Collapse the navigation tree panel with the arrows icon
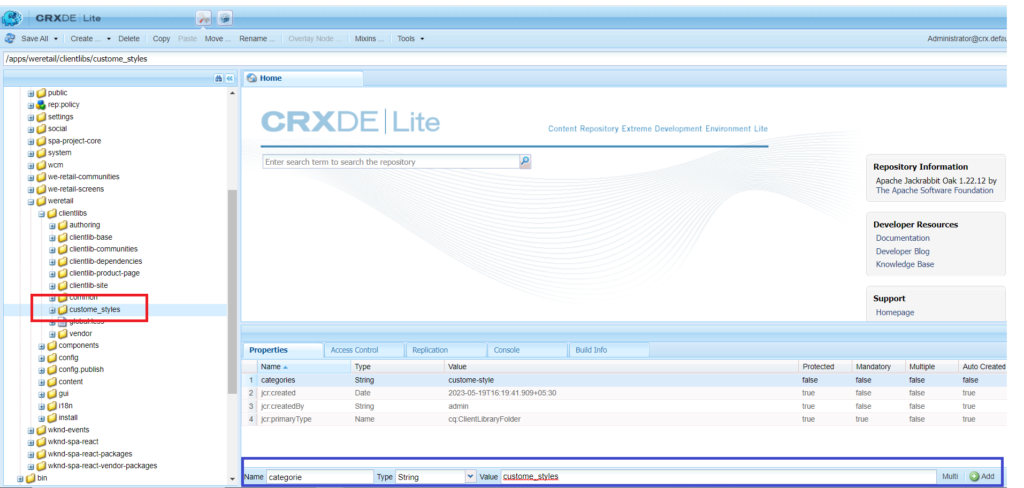 click(x=229, y=78)
